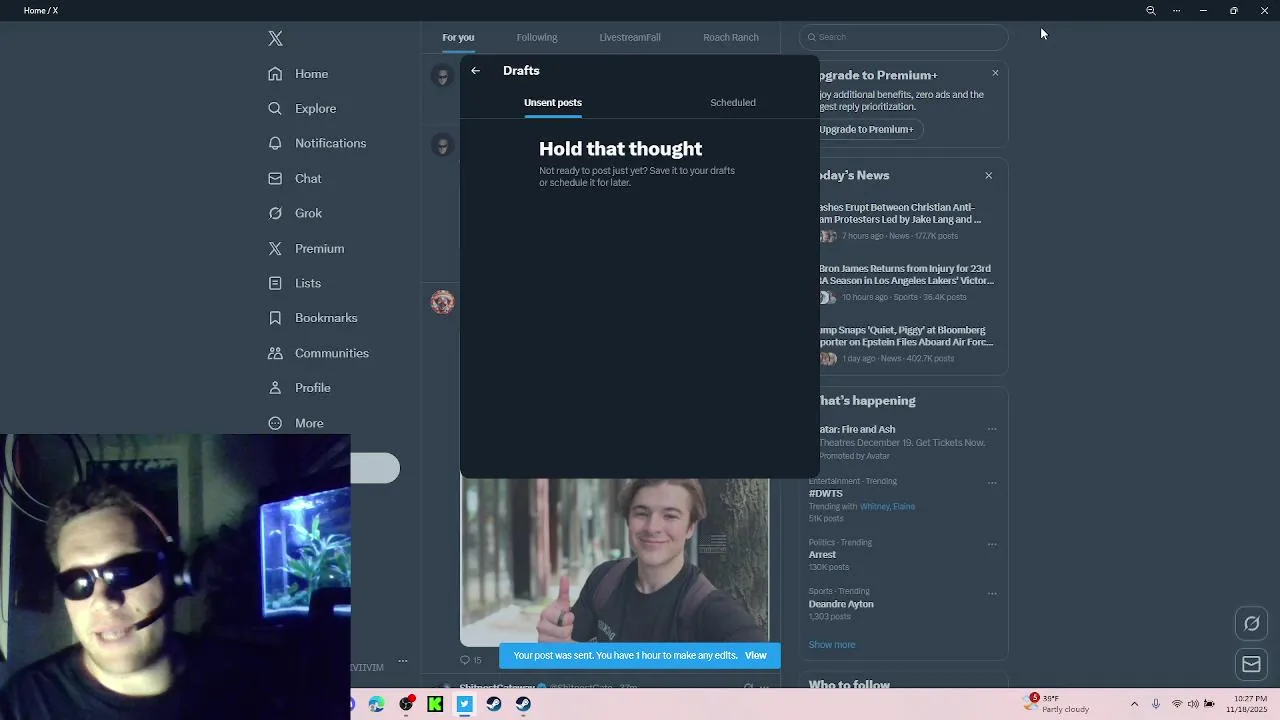The width and height of the screenshot is (1280, 720).
Task: Open Lists in the sidebar
Action: pos(294,283)
